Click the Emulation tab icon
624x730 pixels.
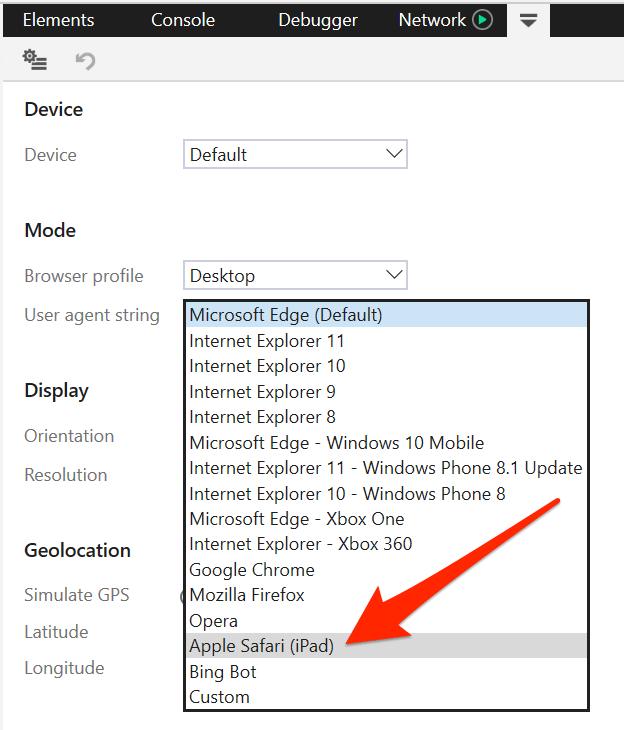tap(528, 20)
